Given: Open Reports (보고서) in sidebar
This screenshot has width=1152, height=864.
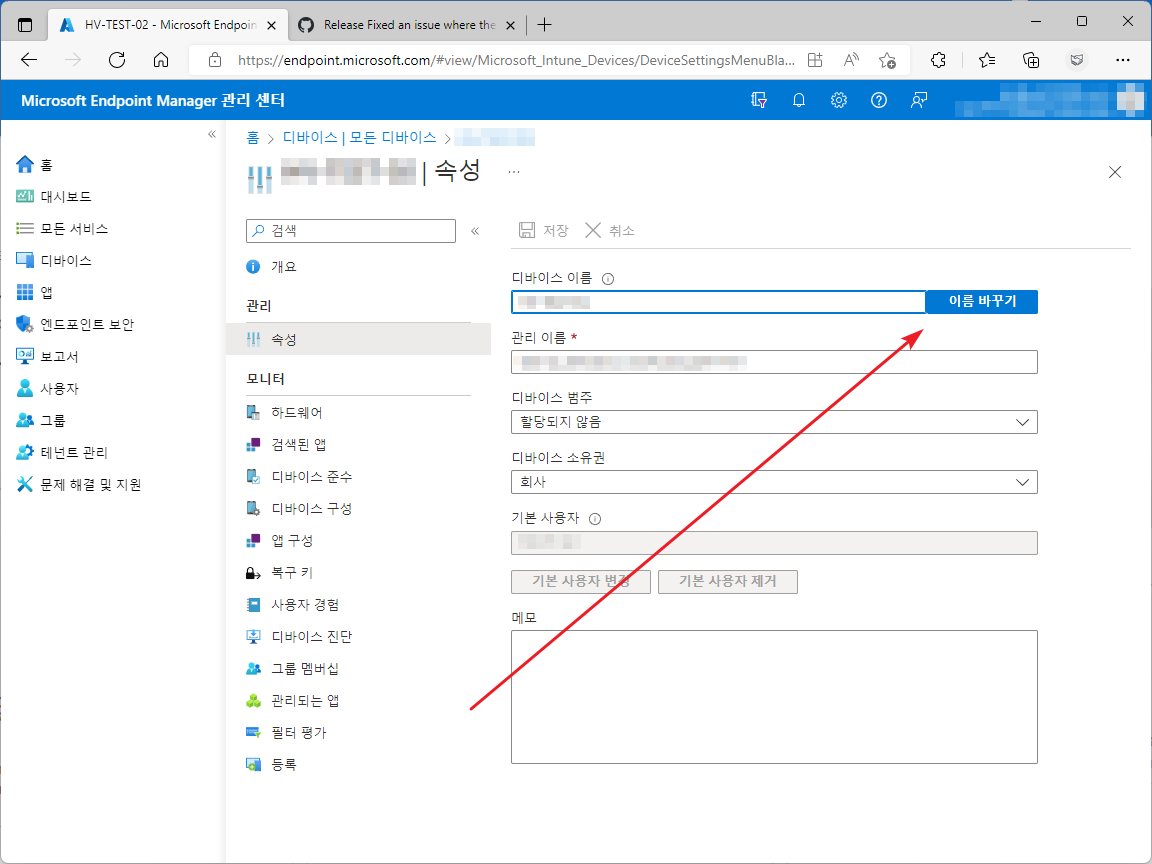Looking at the screenshot, I should [x=47, y=356].
